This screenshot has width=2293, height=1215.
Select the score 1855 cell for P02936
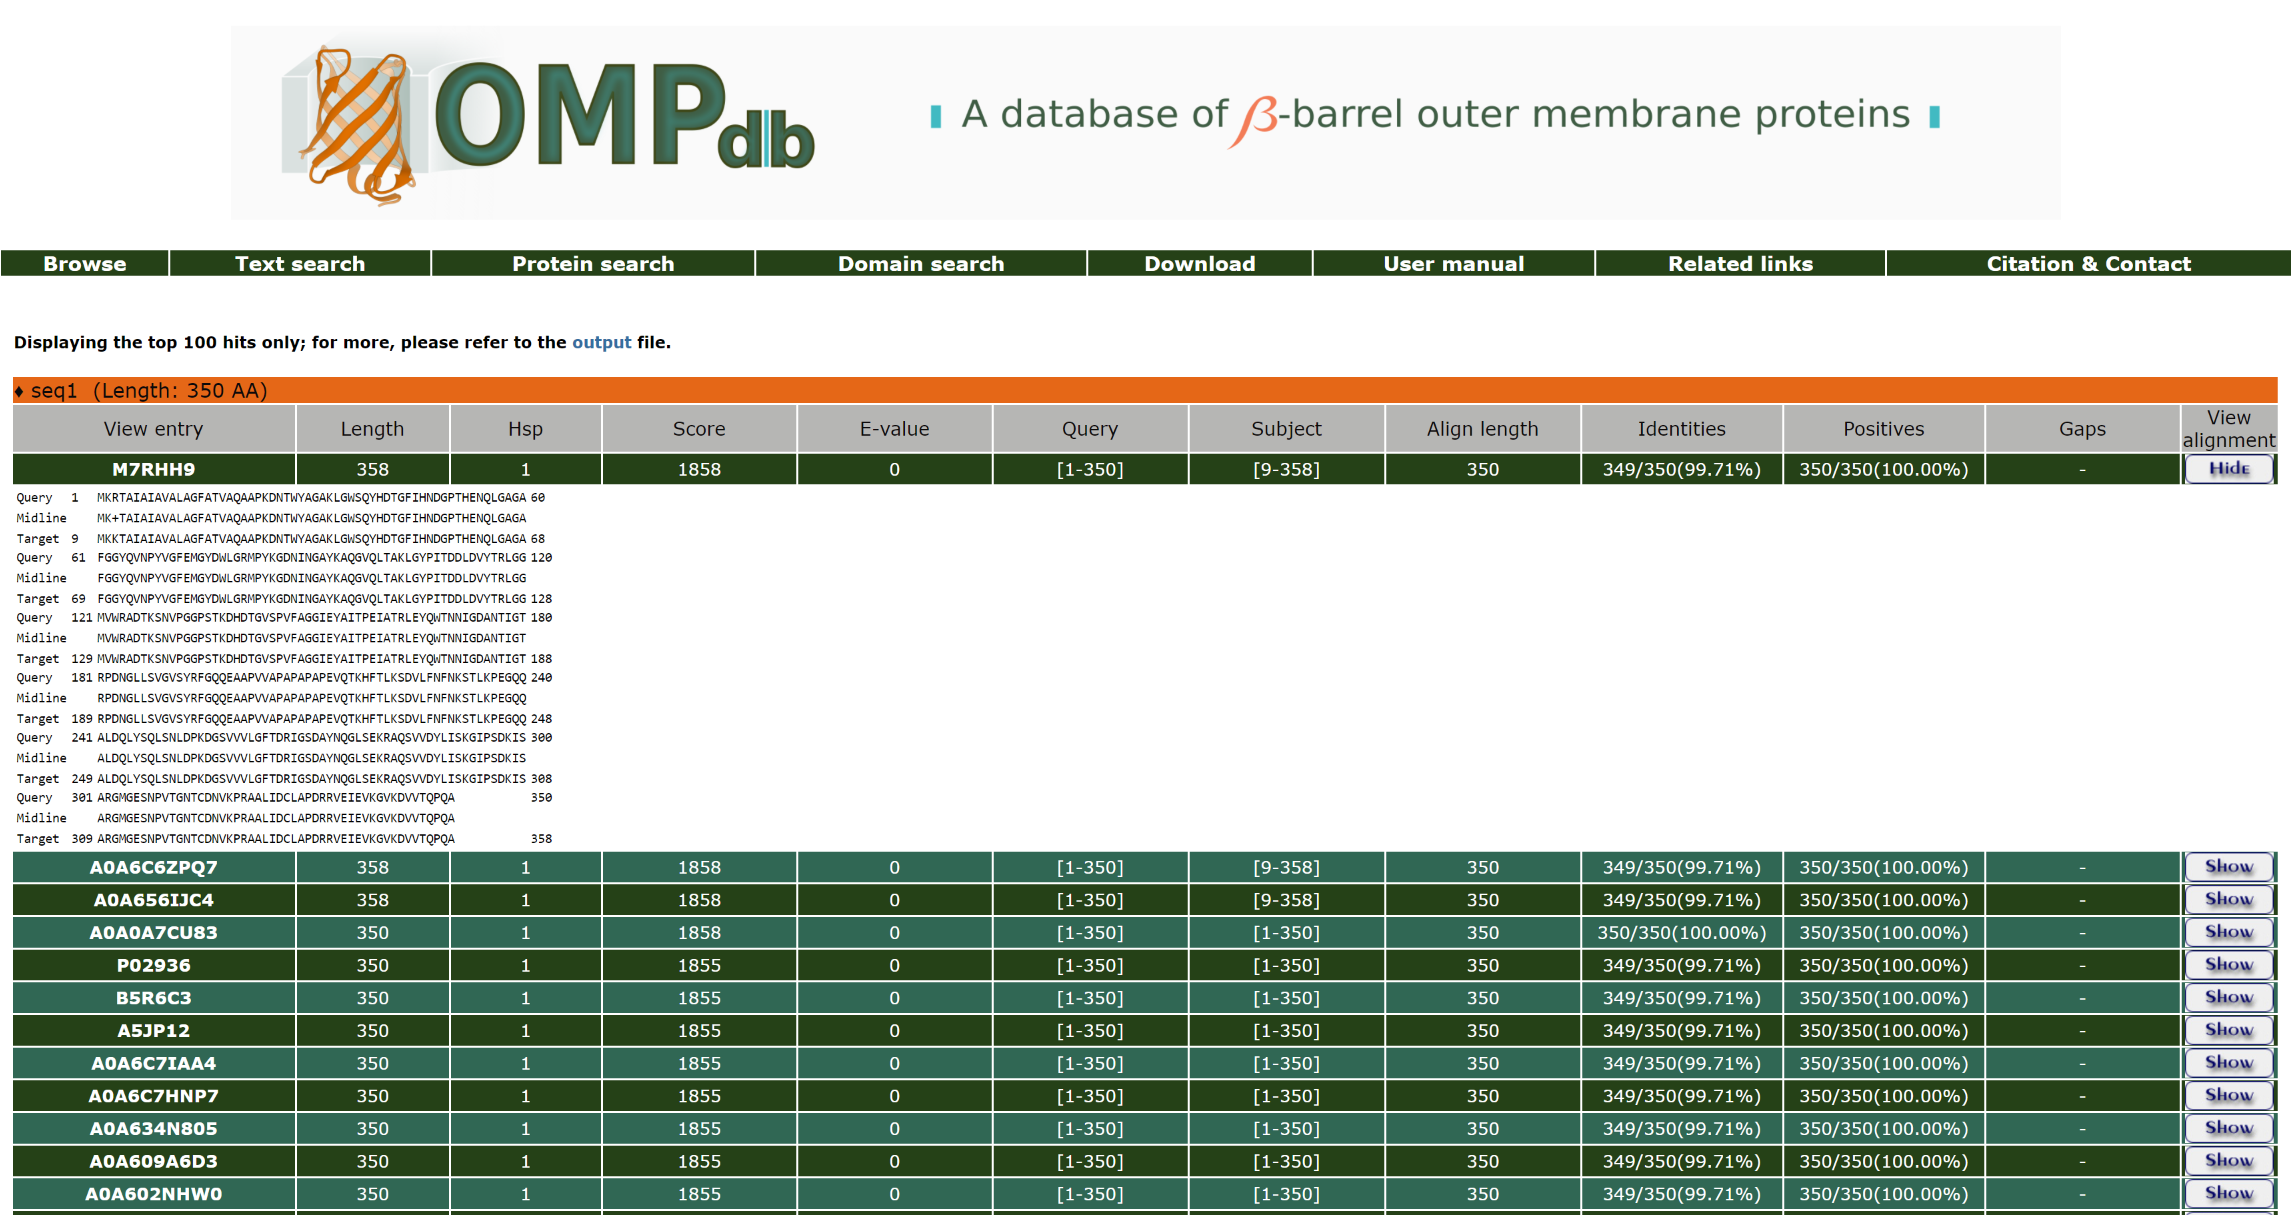(699, 965)
